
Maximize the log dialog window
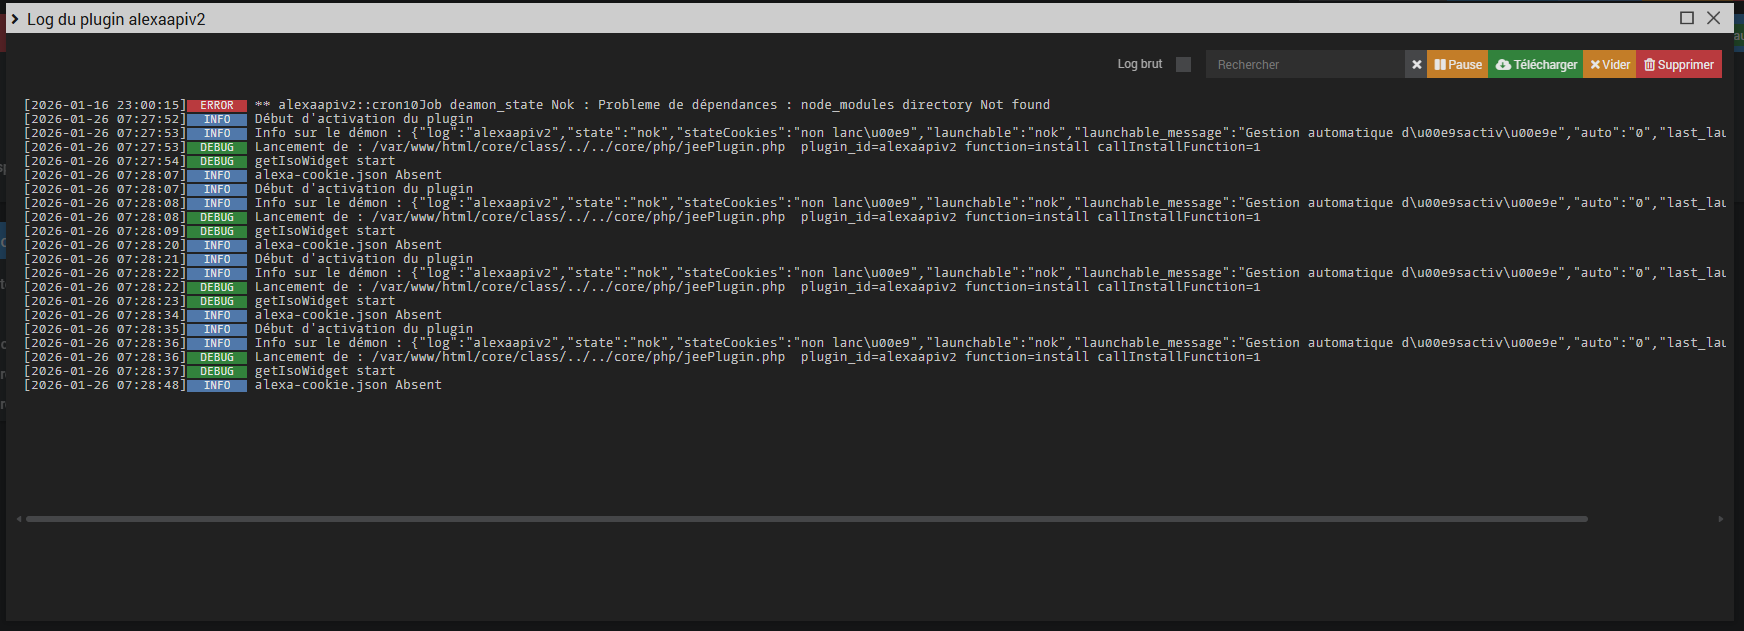tap(1687, 18)
